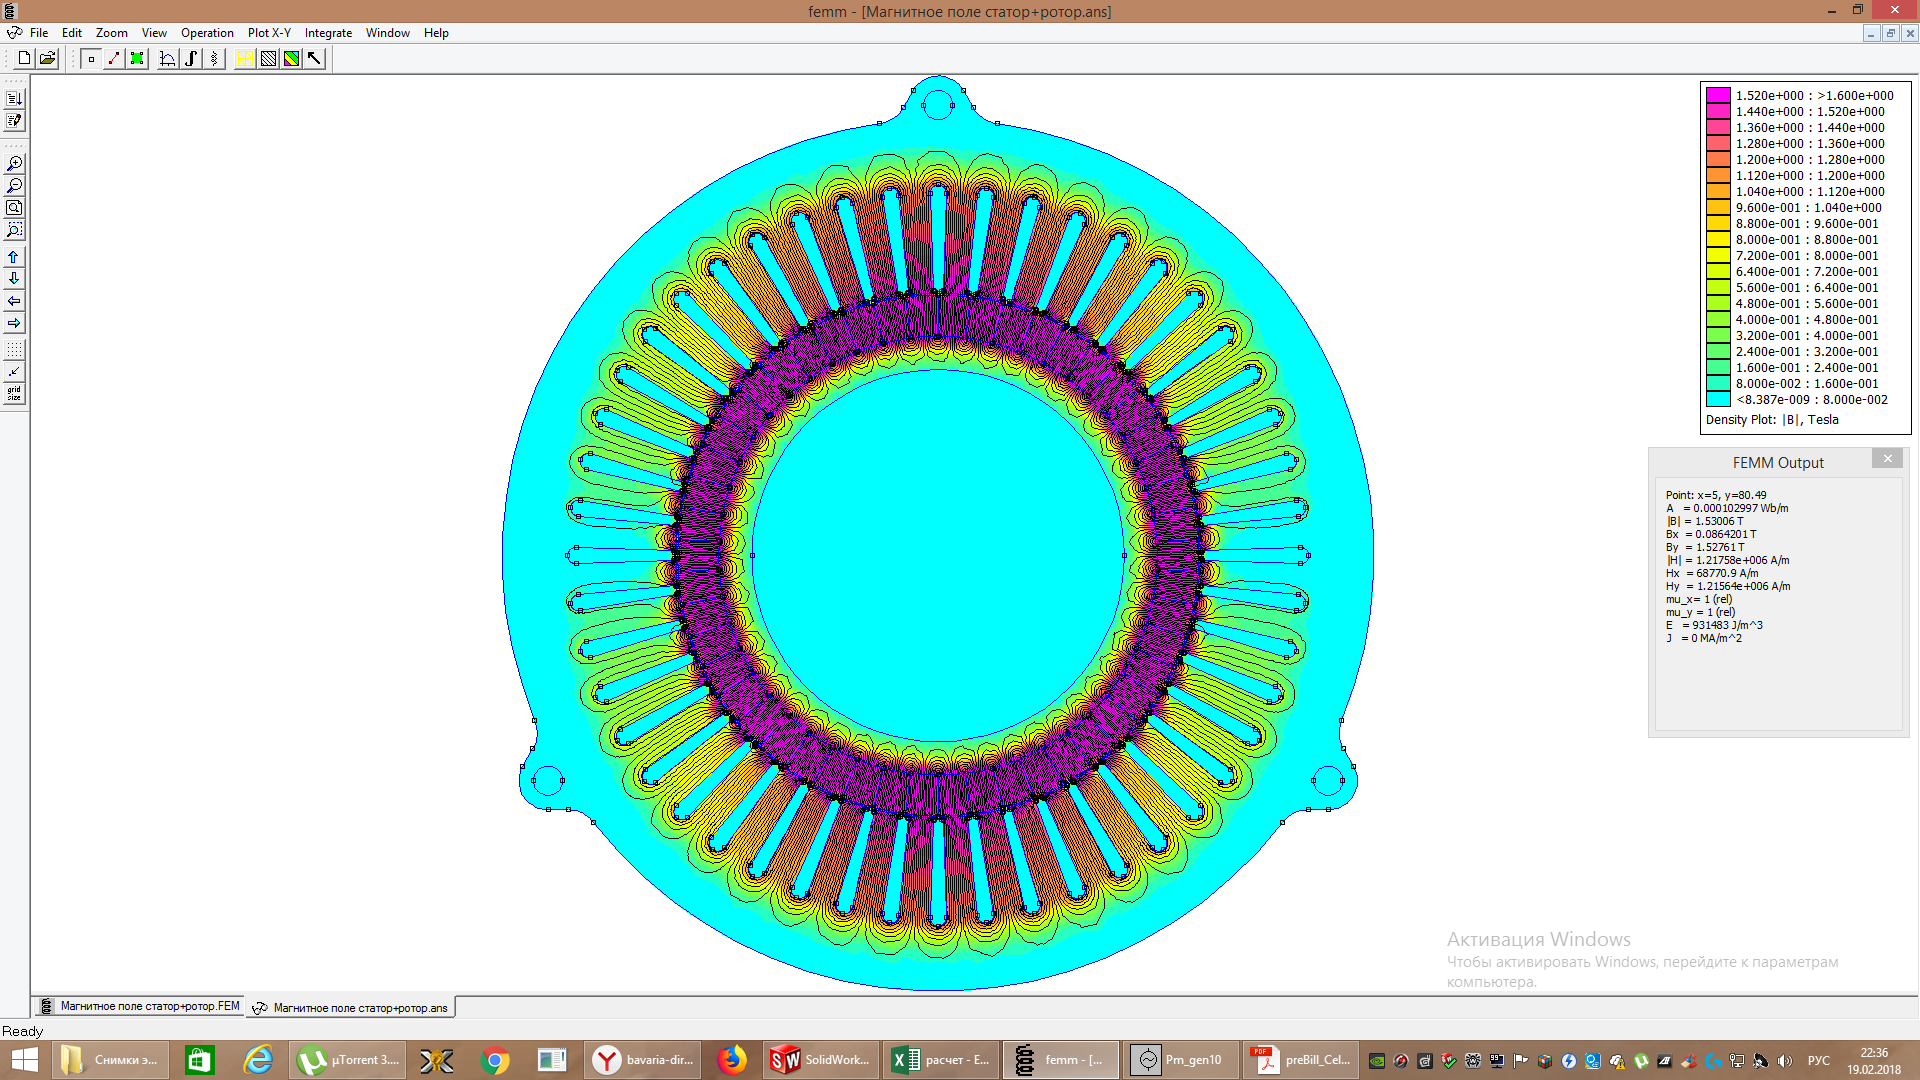Click the volume speaker tray icon

[1785, 1061]
